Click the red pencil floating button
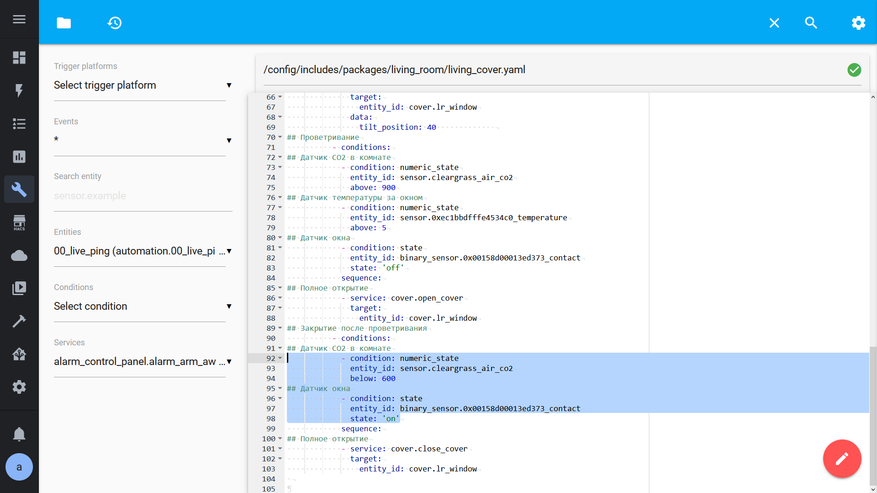 [x=841, y=458]
